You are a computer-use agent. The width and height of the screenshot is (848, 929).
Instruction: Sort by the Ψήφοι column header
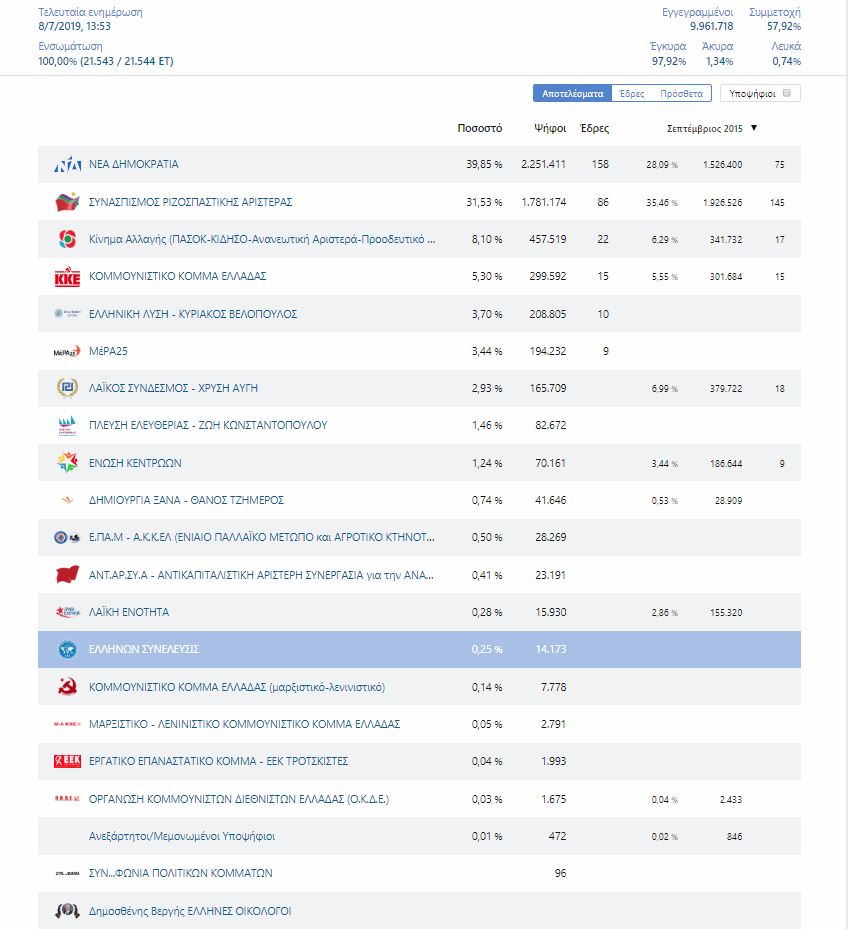coord(550,128)
